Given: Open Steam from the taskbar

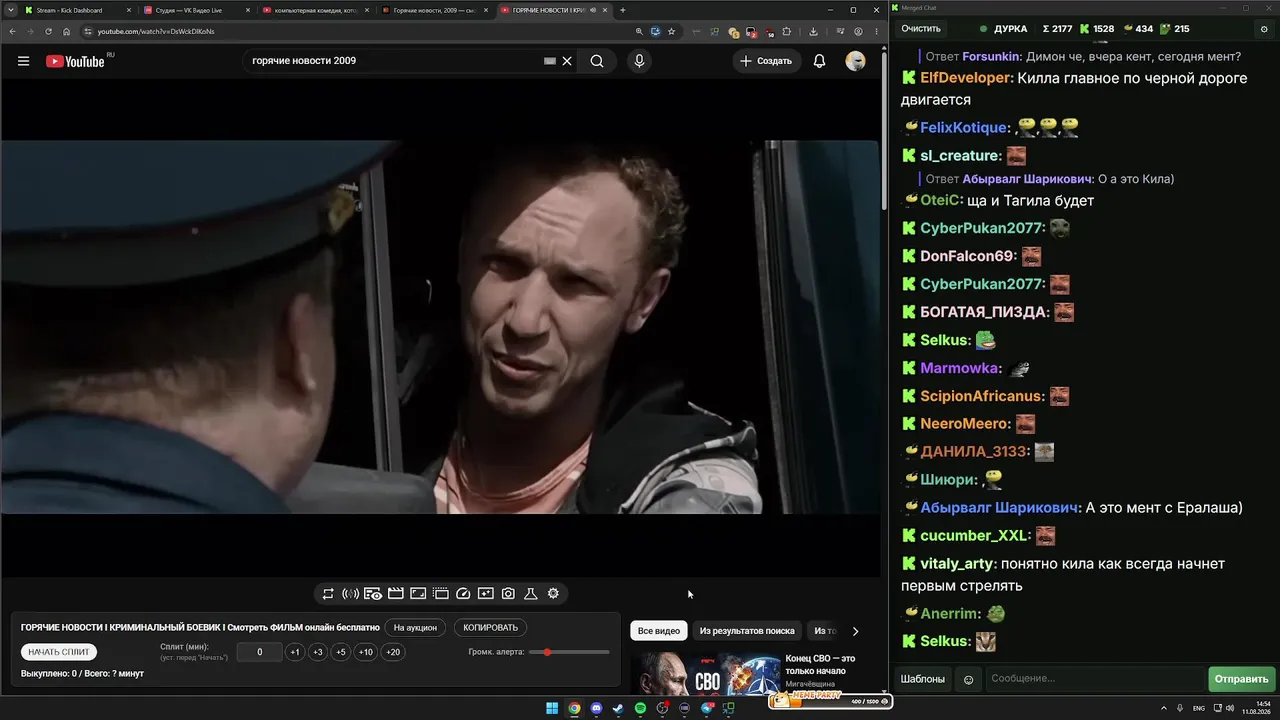Looking at the screenshot, I should 619,709.
